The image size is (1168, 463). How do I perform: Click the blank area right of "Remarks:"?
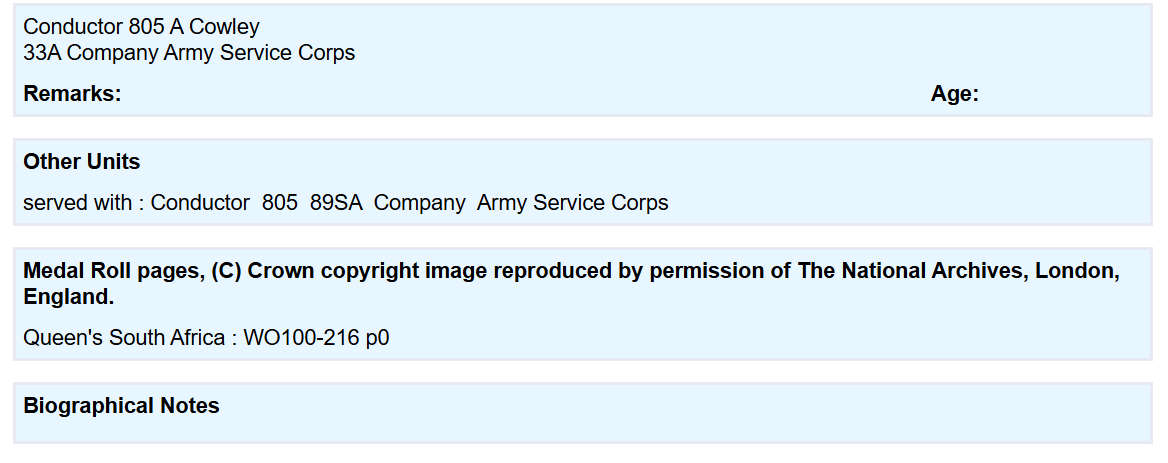(500, 94)
